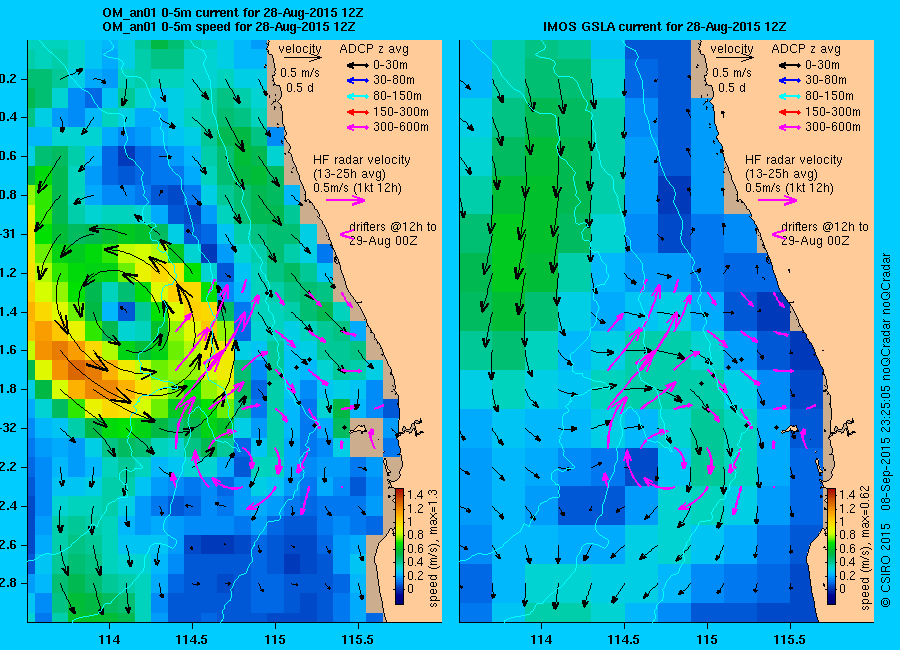Click the small offshore island in IMOS GSLA panel
Screen dimensions: 900x650
click(x=792, y=429)
